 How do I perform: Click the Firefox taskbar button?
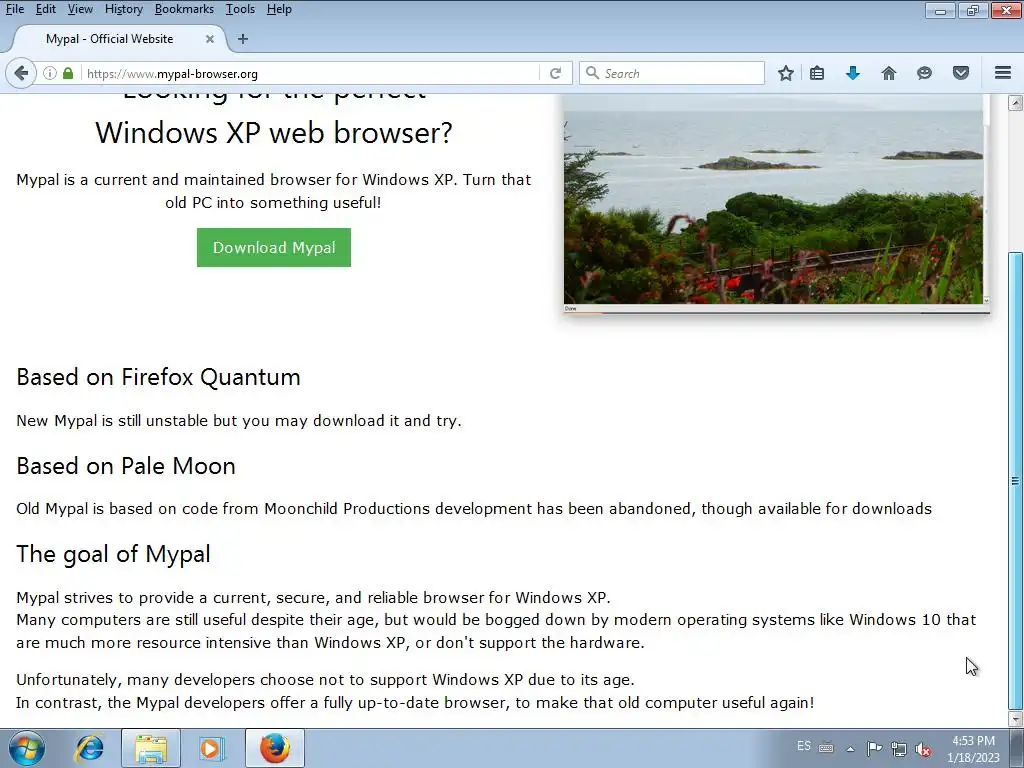point(275,748)
